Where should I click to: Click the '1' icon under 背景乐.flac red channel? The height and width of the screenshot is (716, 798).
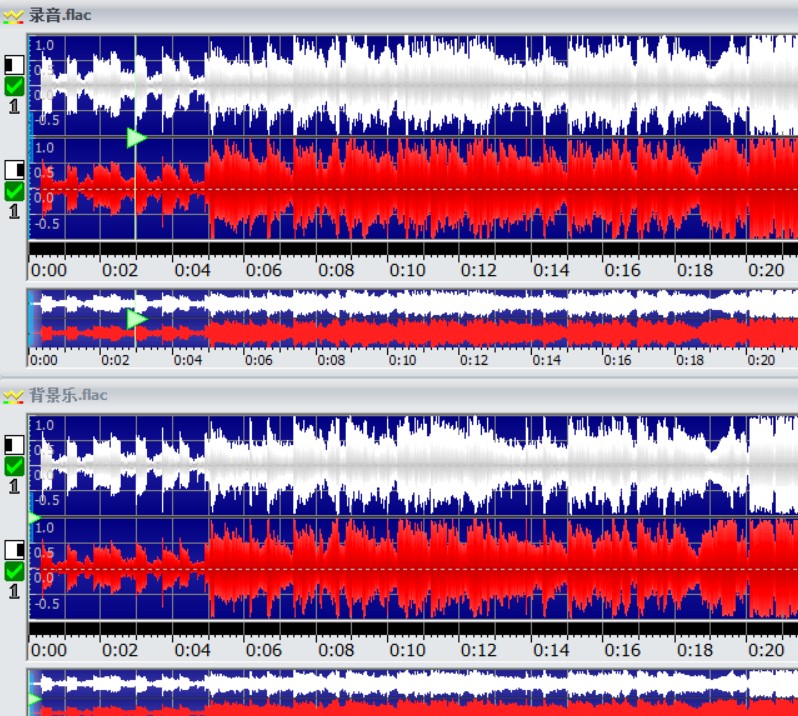pyautogui.click(x=14, y=591)
